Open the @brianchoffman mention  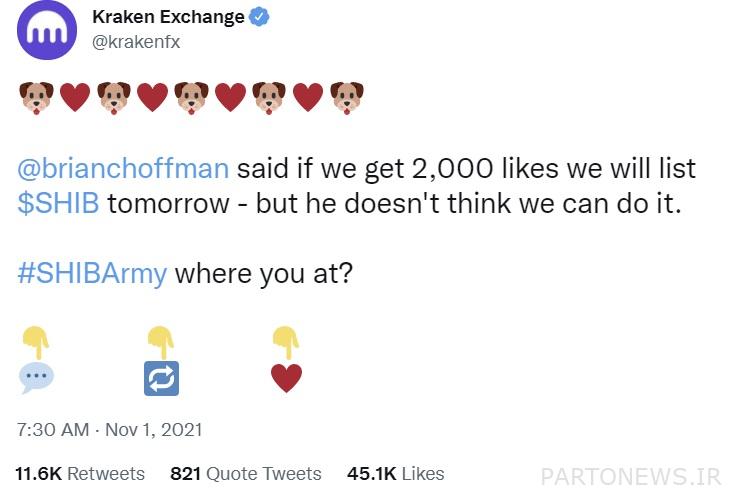(123, 169)
